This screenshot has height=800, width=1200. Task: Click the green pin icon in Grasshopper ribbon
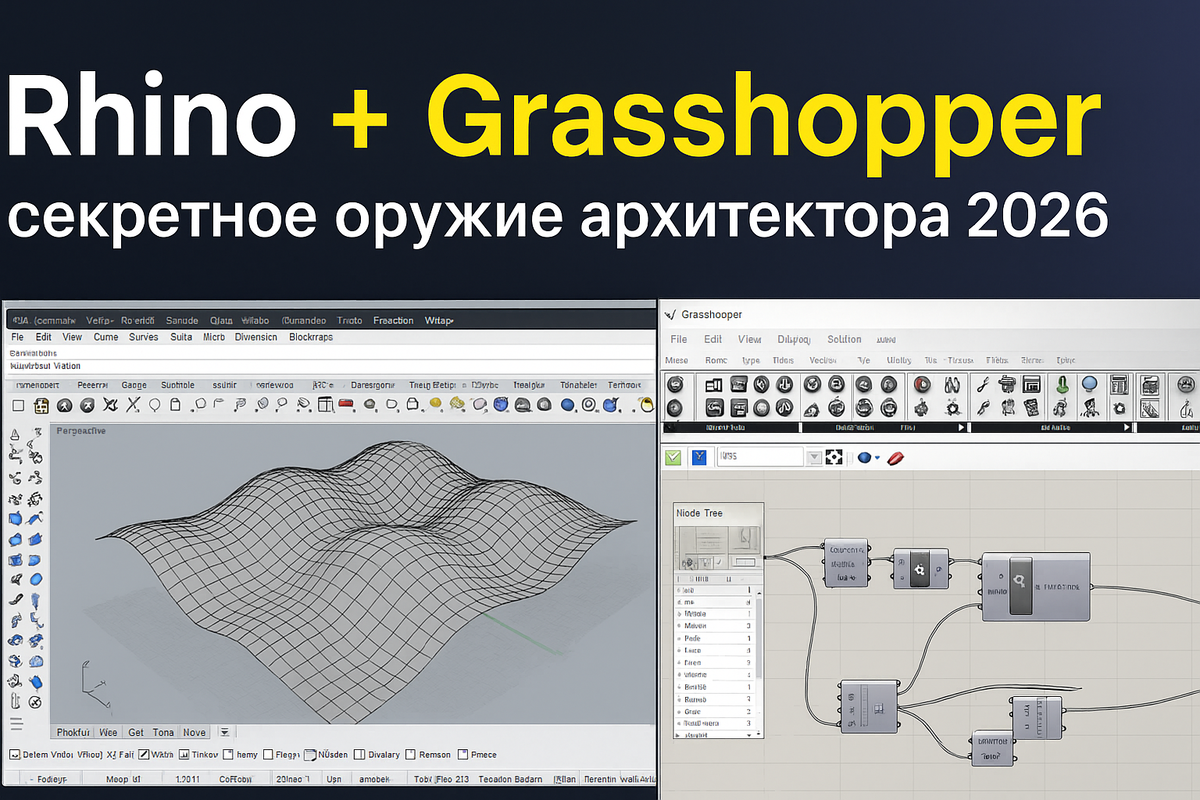point(1063,383)
